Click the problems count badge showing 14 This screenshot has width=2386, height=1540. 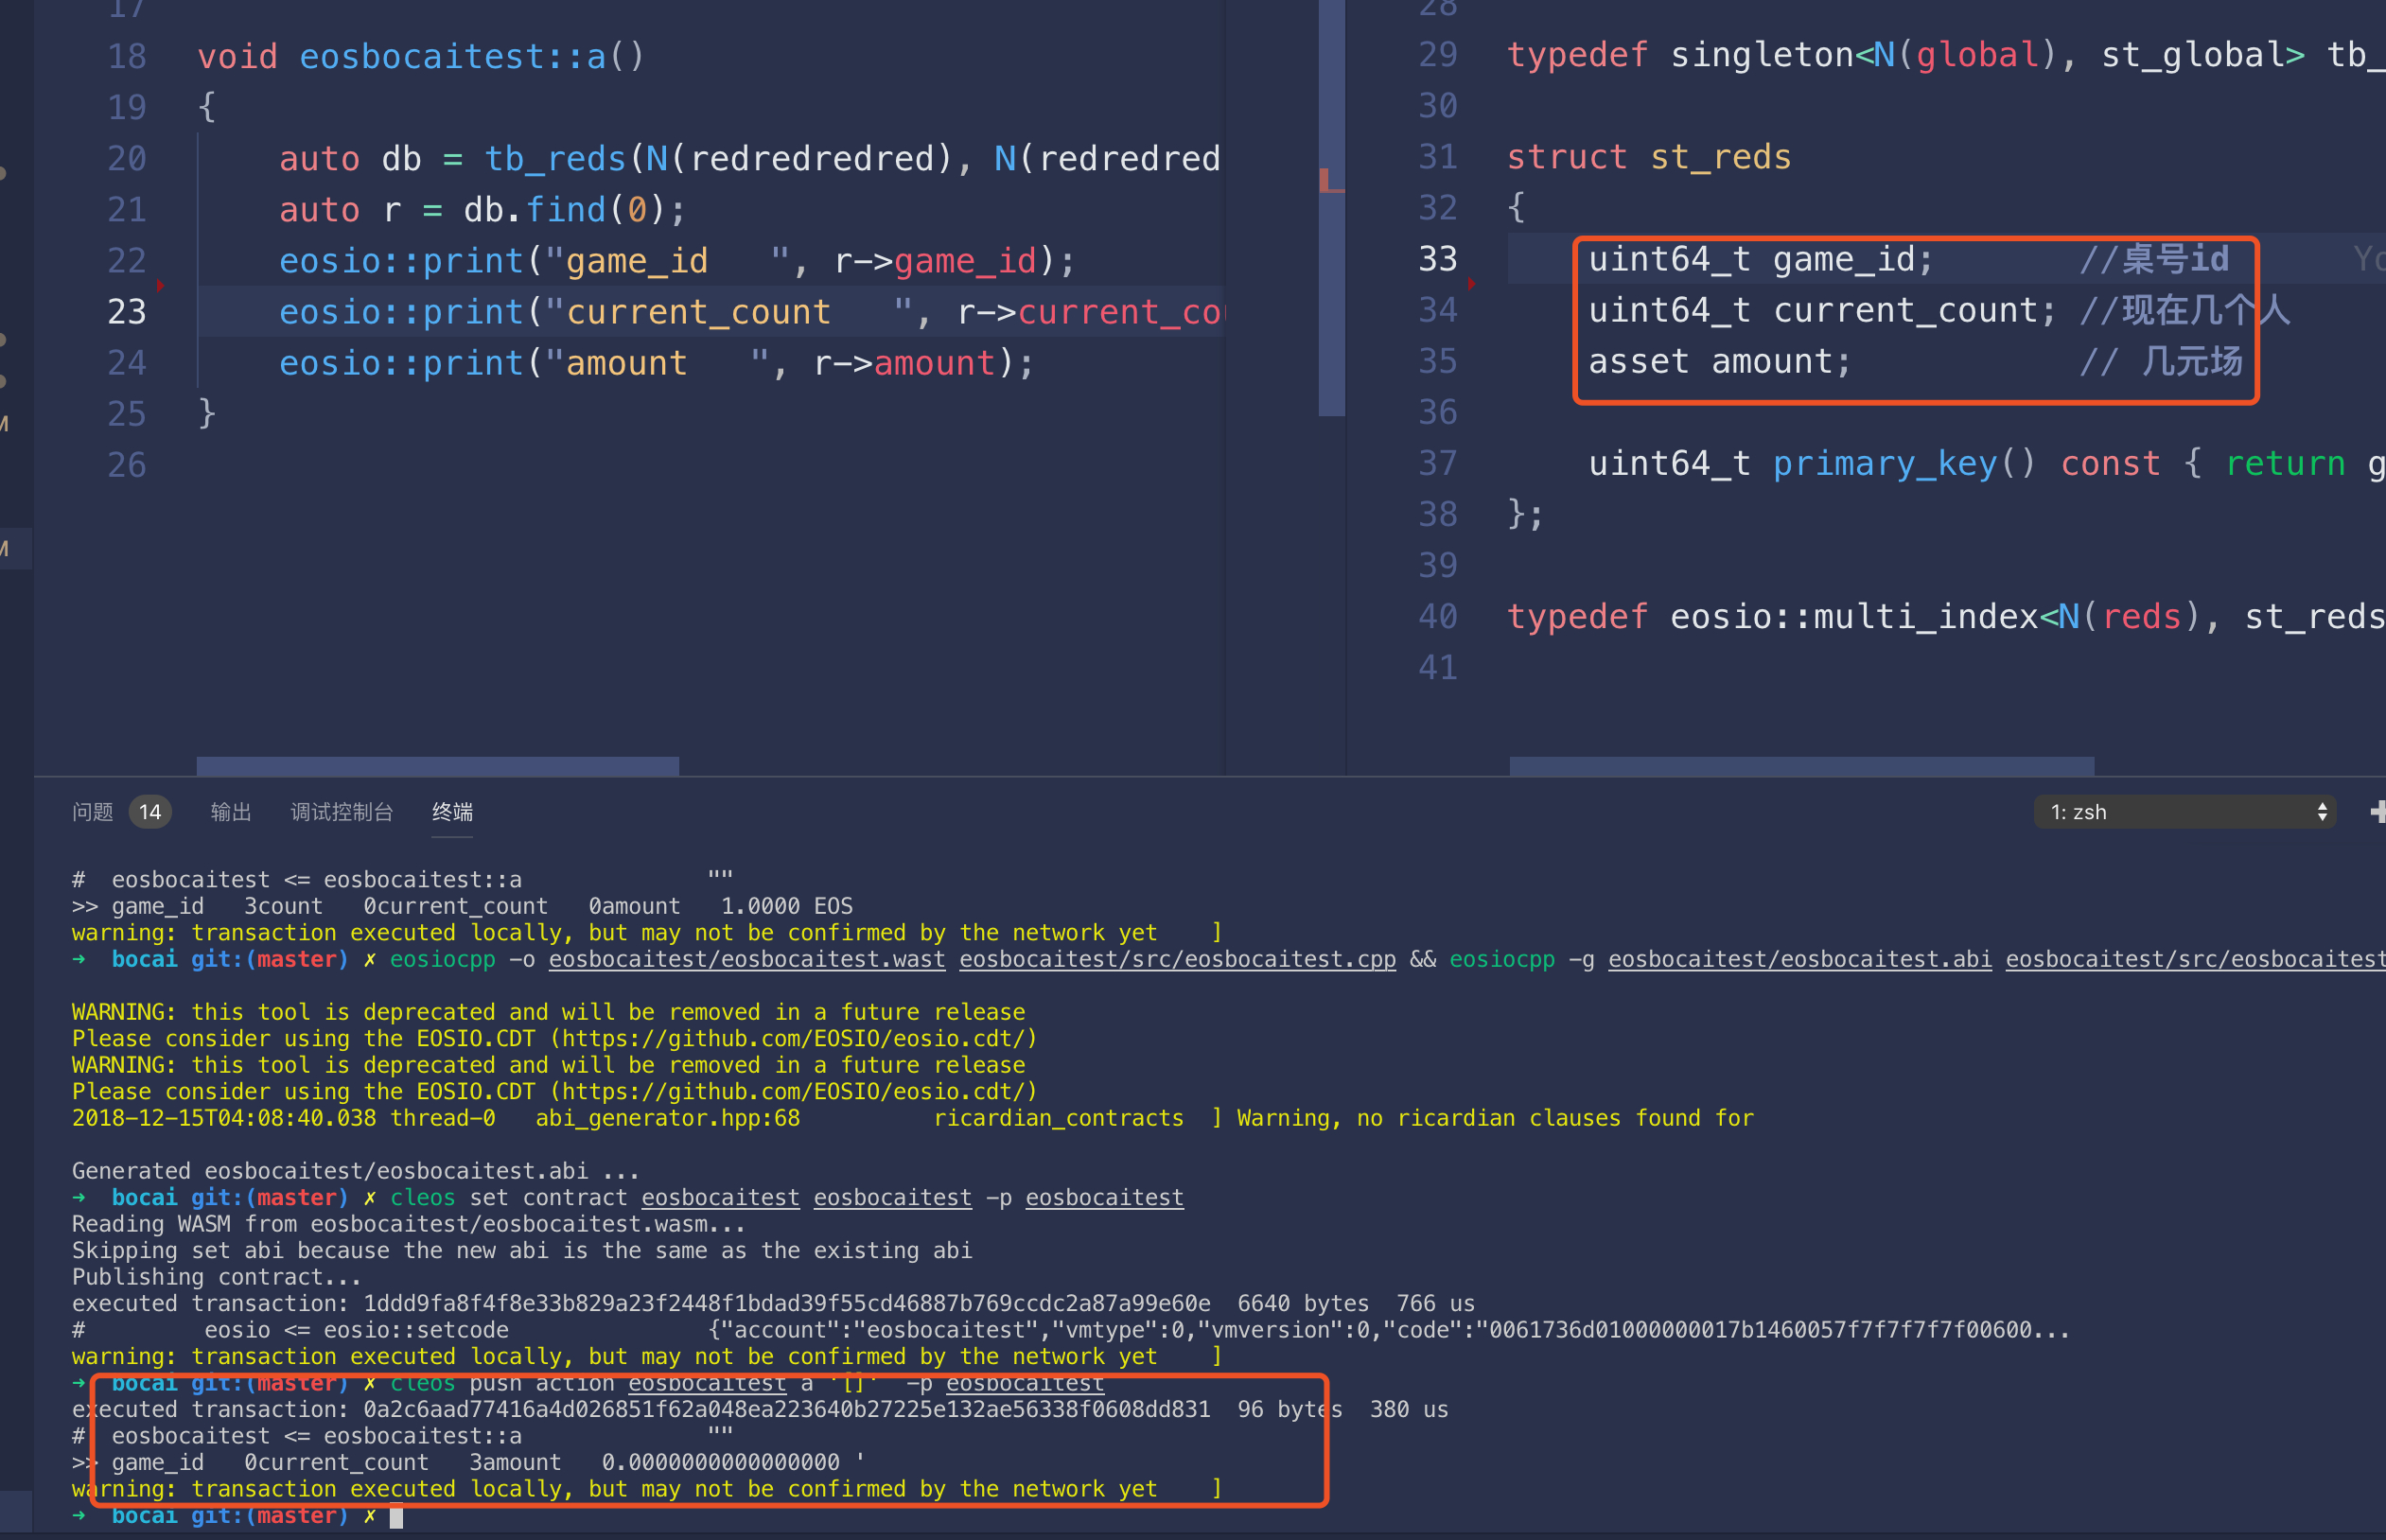[x=150, y=812]
